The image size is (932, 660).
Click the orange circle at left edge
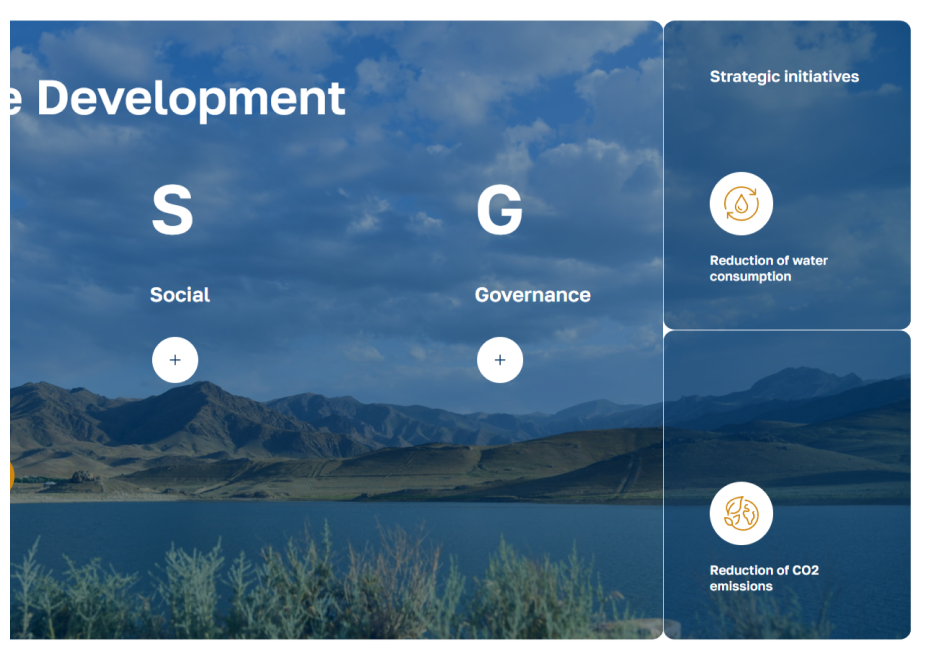coord(12,476)
